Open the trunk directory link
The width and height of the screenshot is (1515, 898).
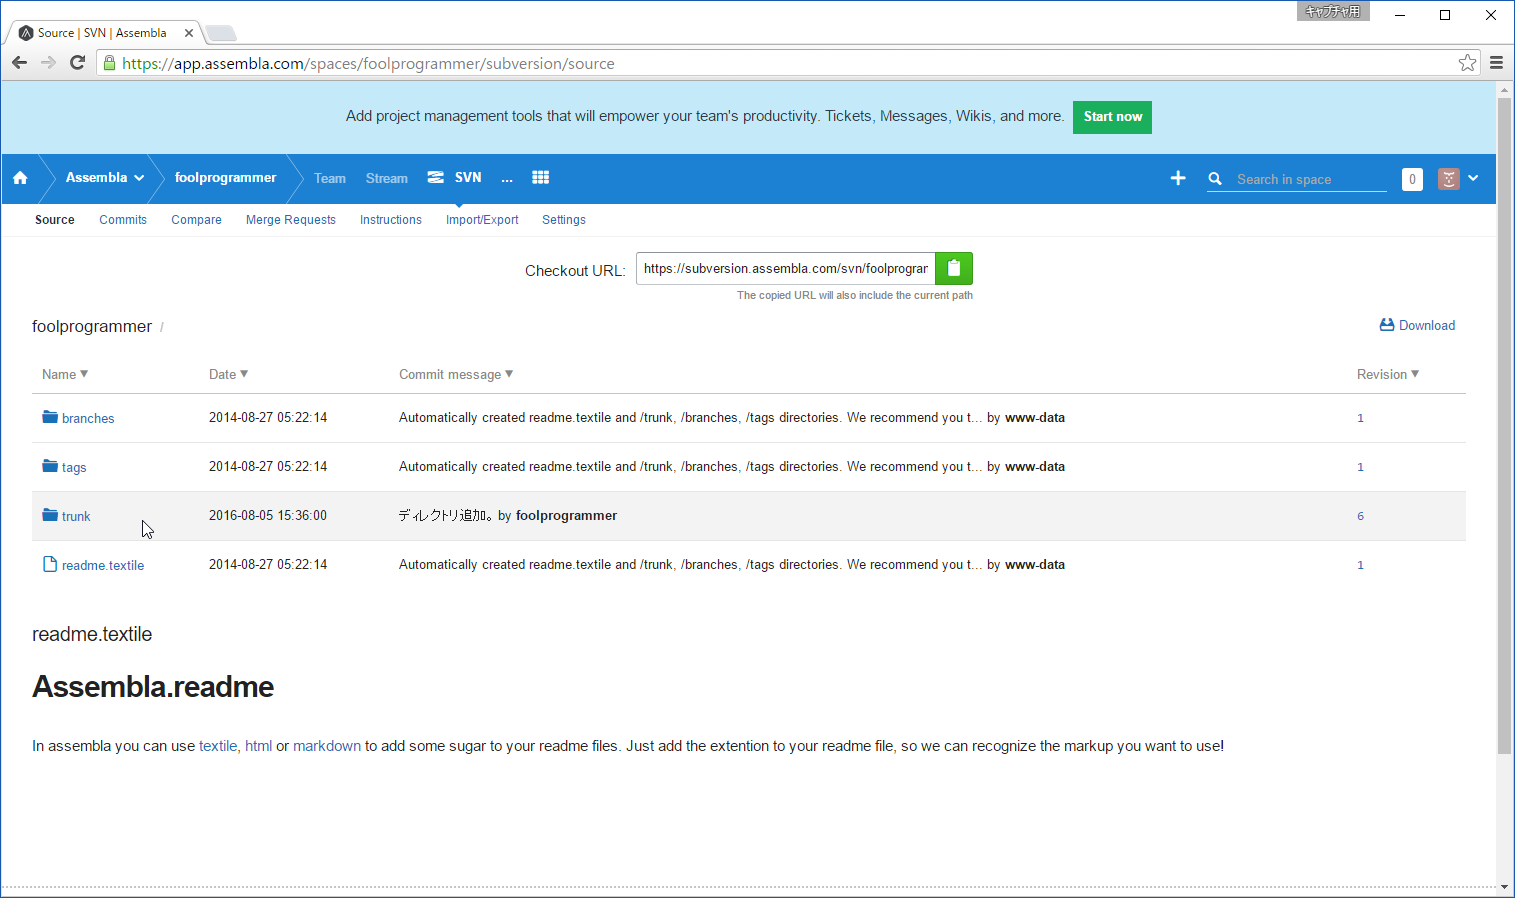coord(76,516)
